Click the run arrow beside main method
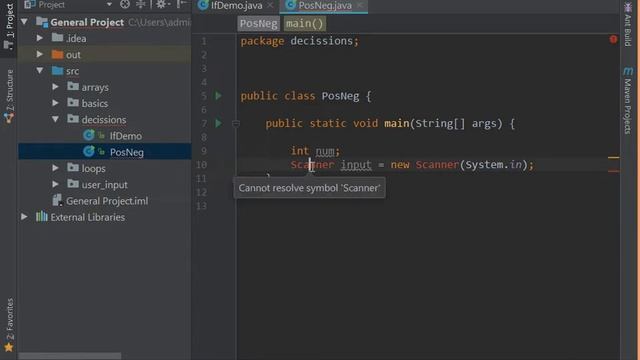Image resolution: width=640 pixels, height=360 pixels. click(x=218, y=123)
